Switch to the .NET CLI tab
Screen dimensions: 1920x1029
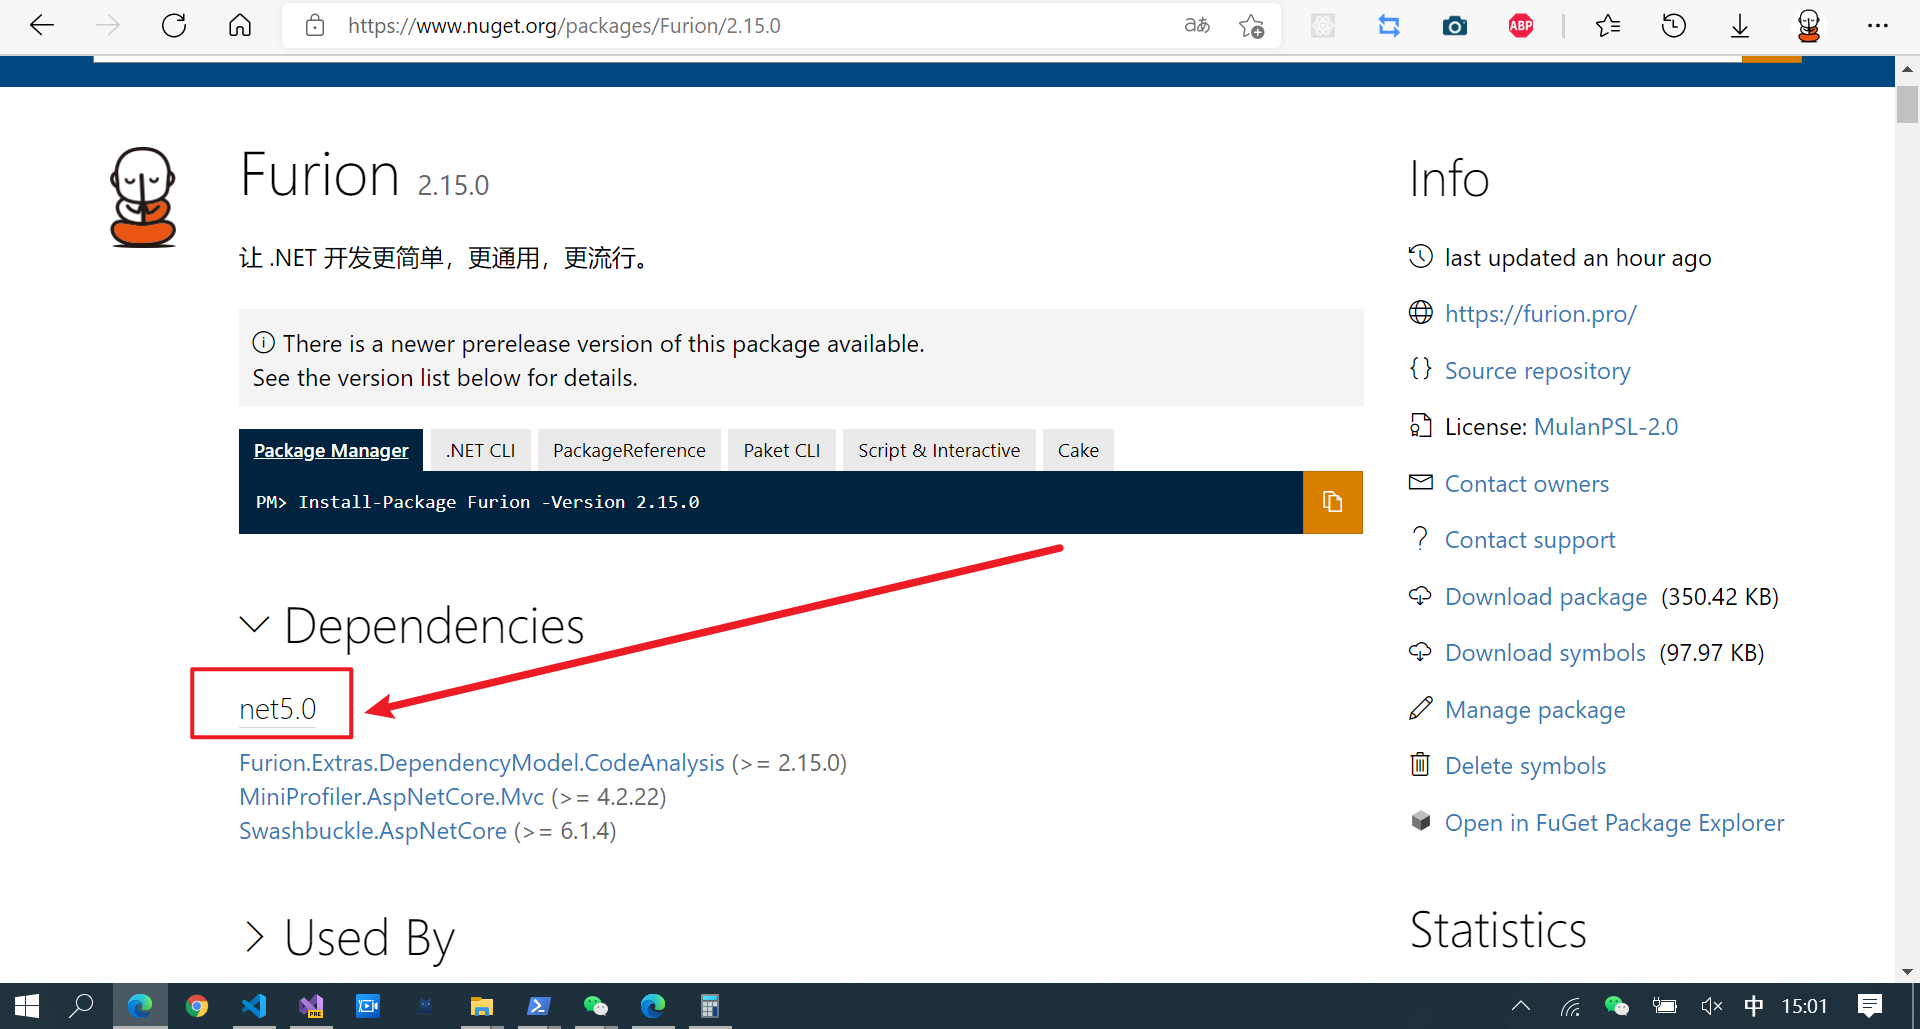click(481, 451)
